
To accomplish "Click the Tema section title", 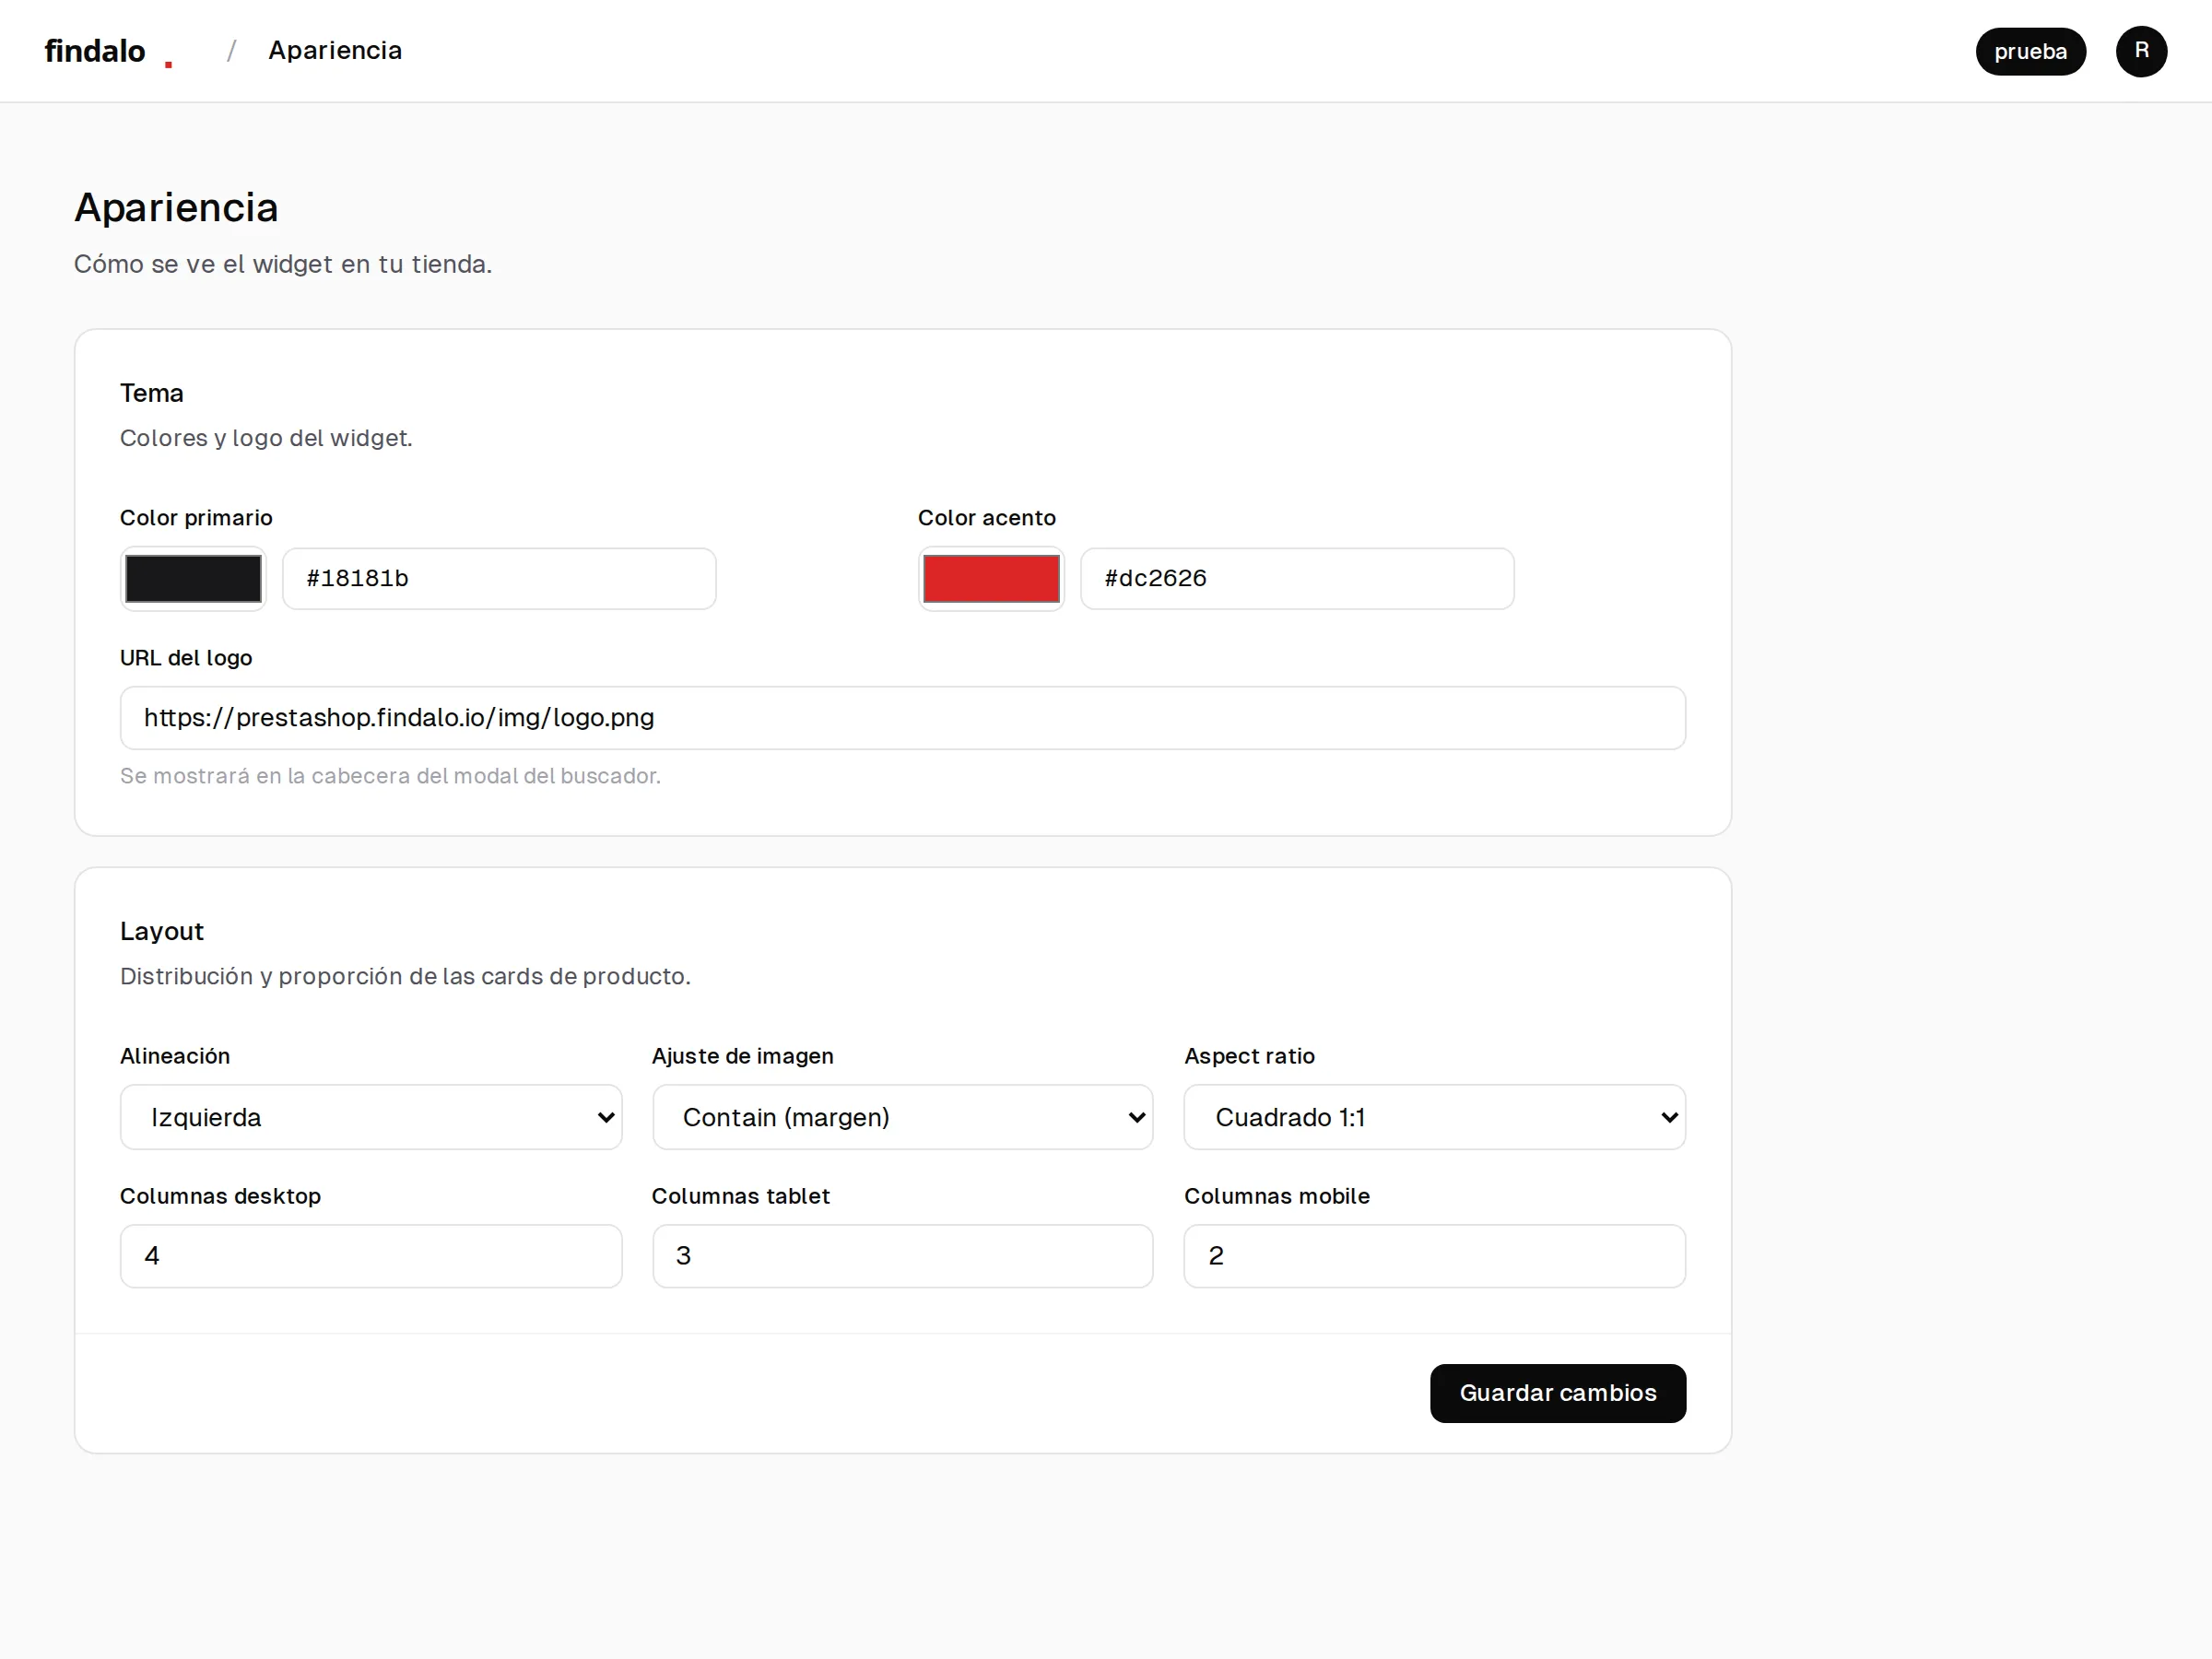I will (x=152, y=393).
